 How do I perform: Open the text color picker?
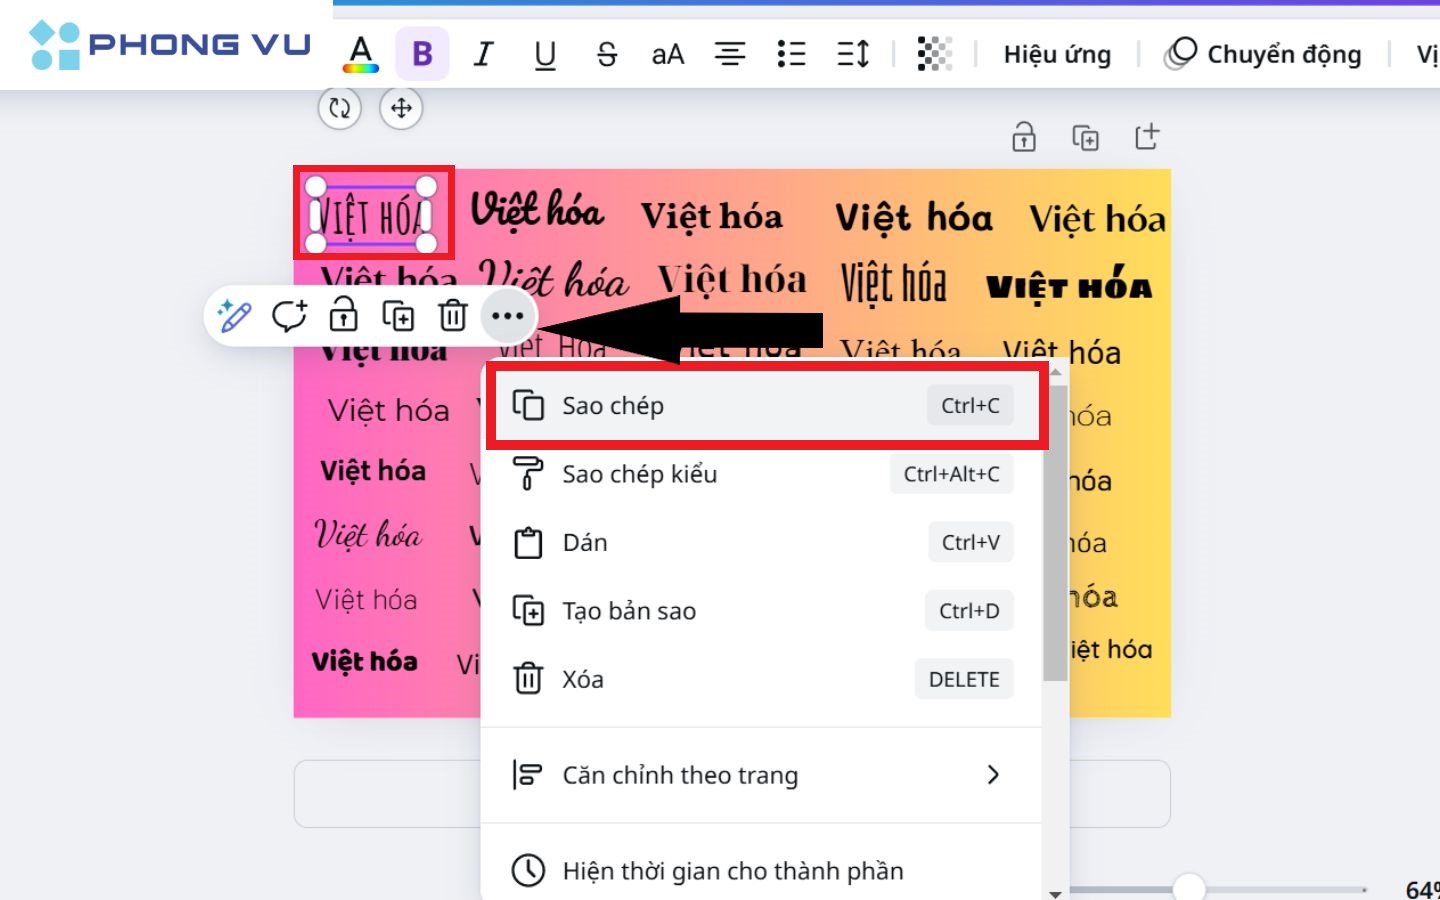361,54
